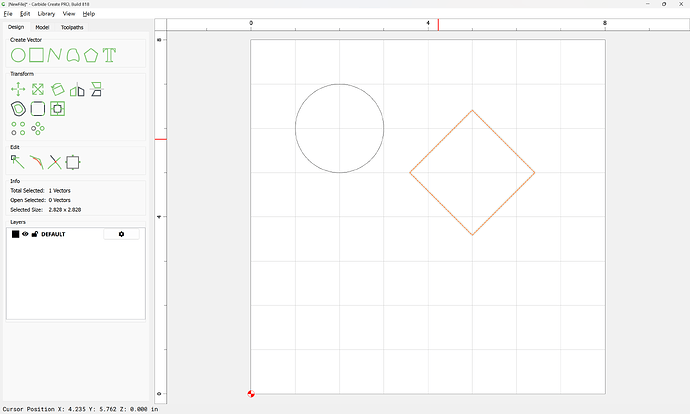Image resolution: width=690 pixels, height=414 pixels.
Task: Switch to the Toolpaths tab
Action: [72, 27]
